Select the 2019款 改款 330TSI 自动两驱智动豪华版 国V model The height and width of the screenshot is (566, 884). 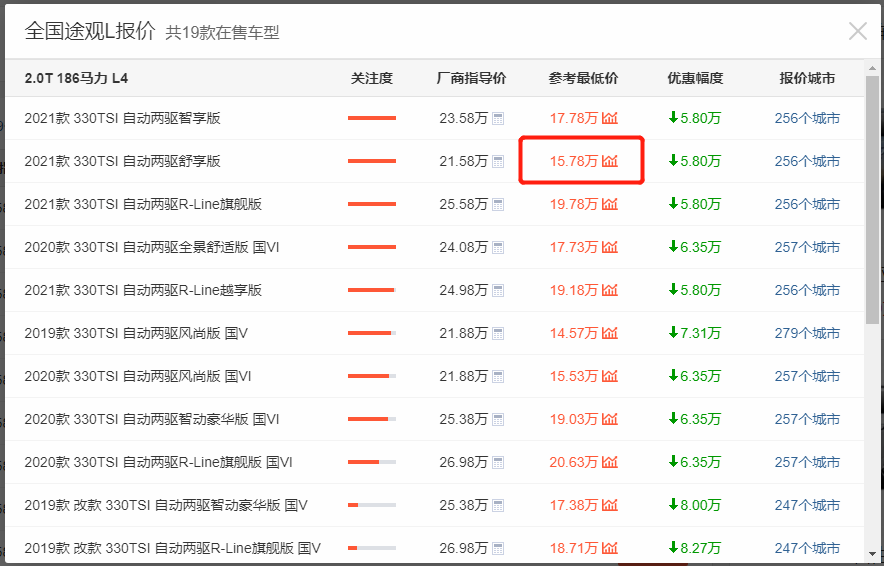[x=166, y=505]
